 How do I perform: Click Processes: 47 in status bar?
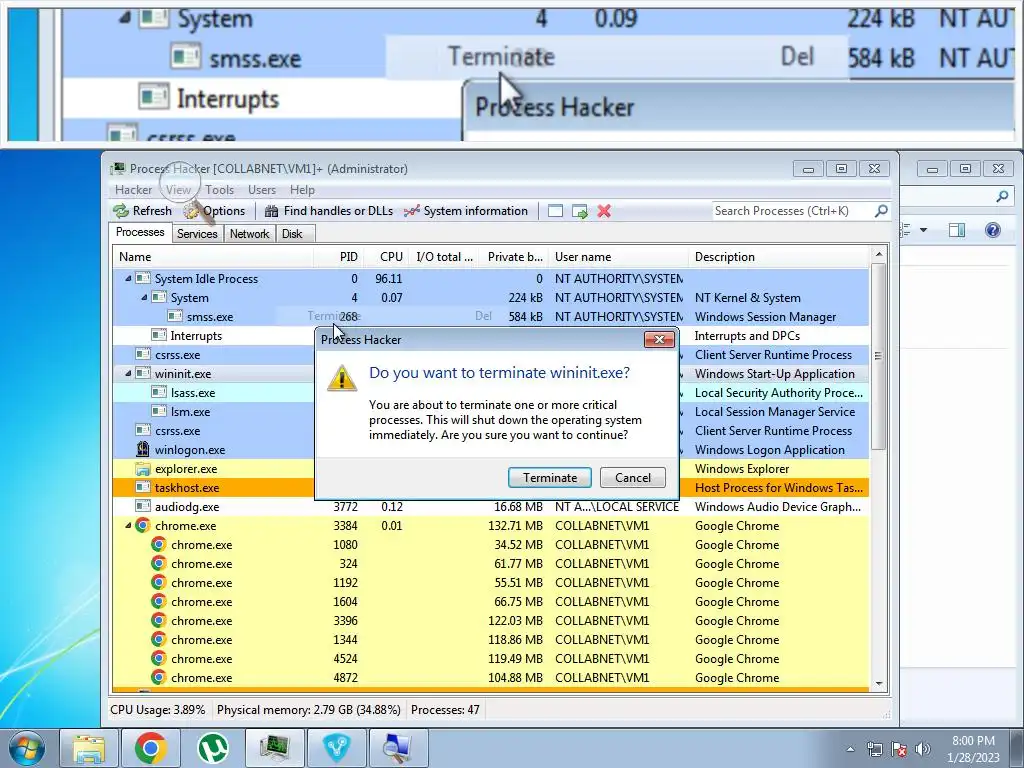[x=445, y=710]
